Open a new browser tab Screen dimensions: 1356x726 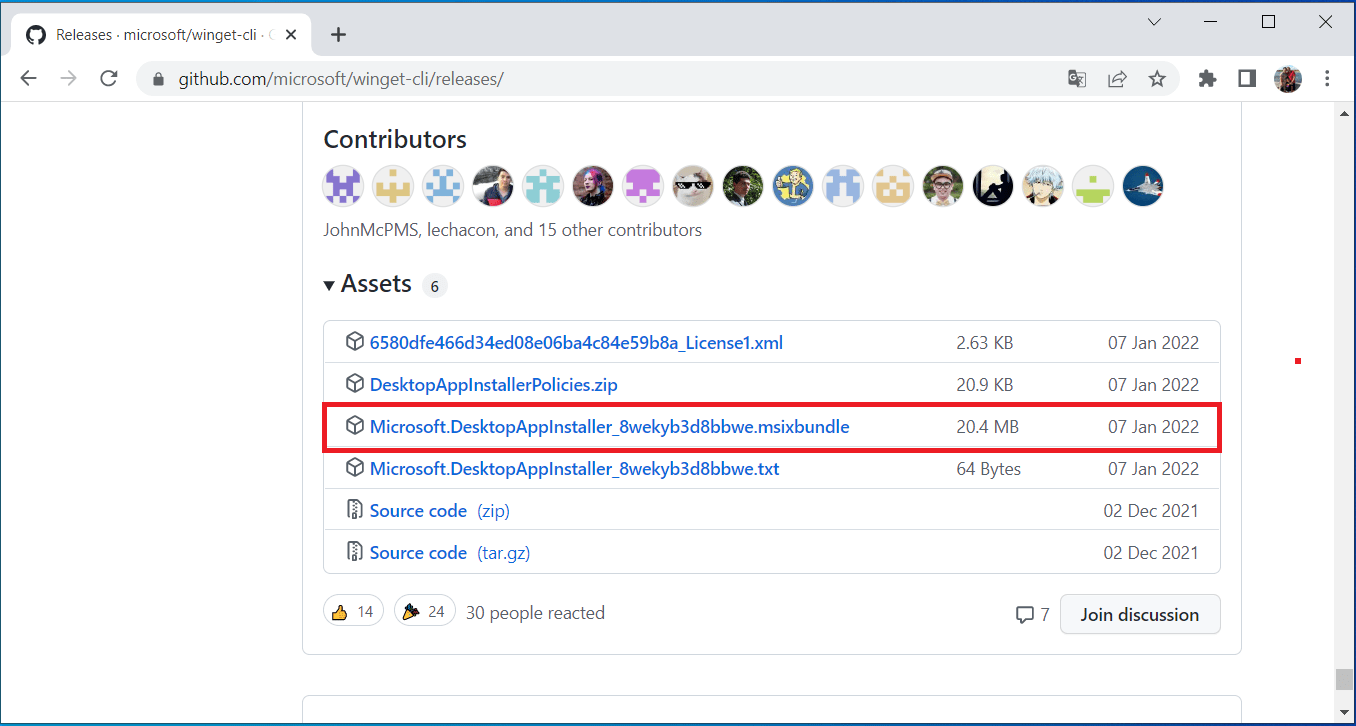338,34
